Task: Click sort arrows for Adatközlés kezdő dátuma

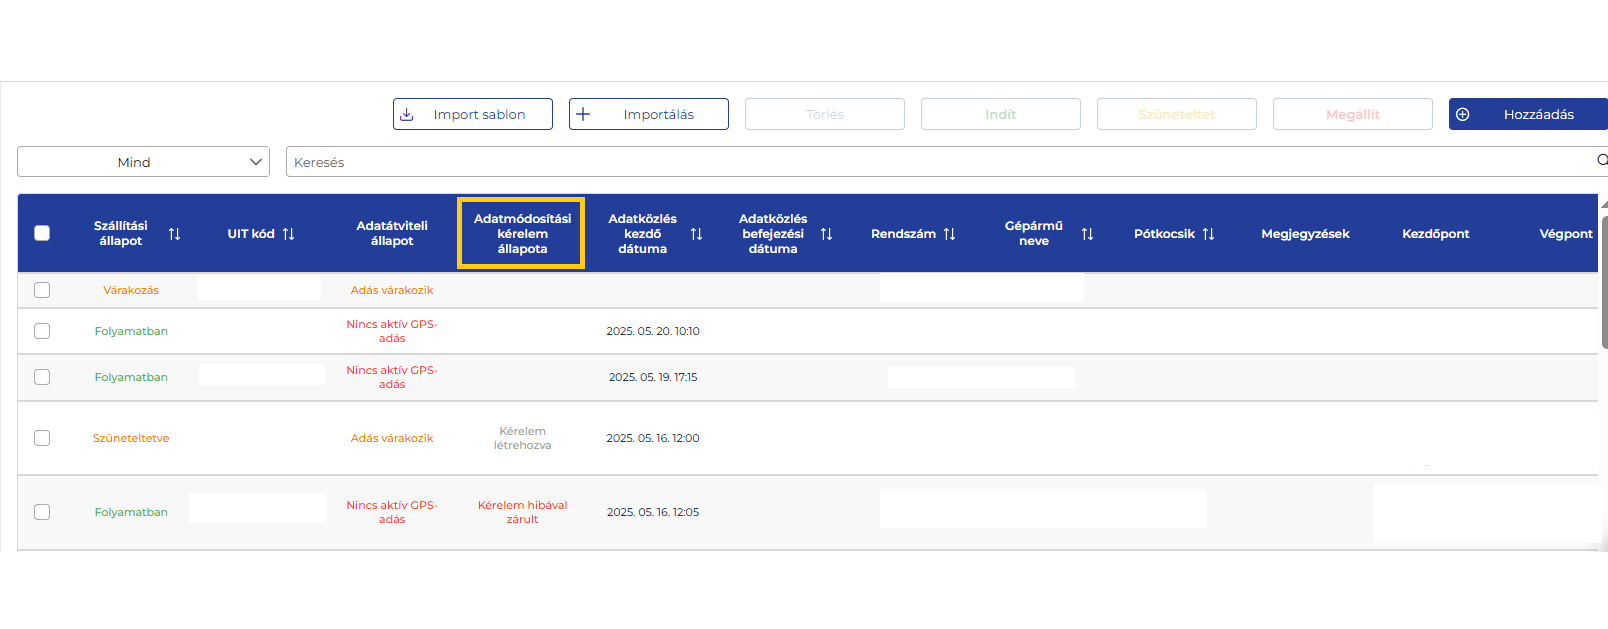Action: (696, 234)
